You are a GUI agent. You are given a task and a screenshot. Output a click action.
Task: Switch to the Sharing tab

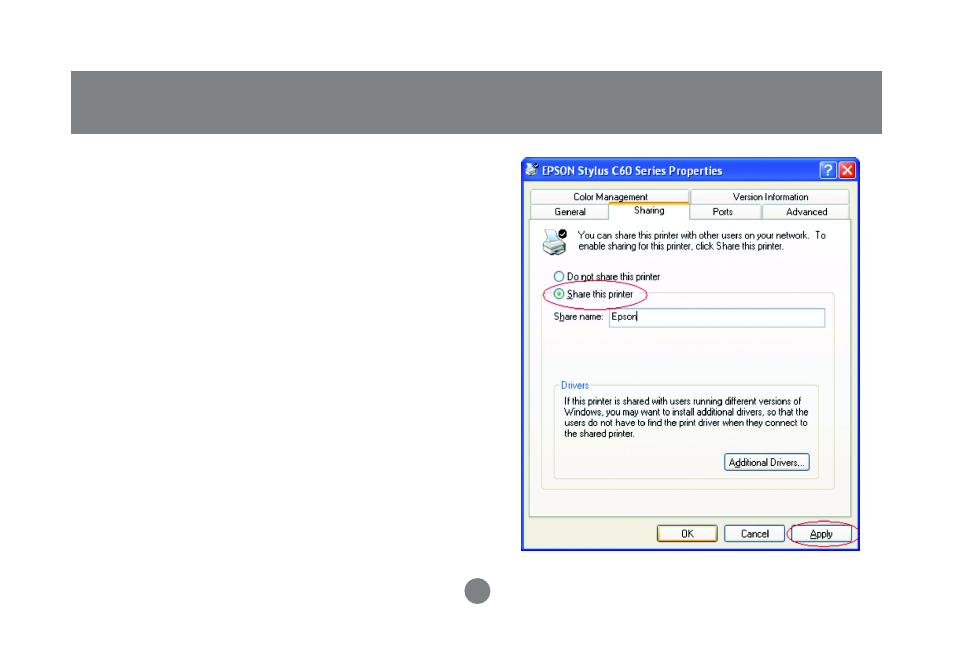point(649,210)
